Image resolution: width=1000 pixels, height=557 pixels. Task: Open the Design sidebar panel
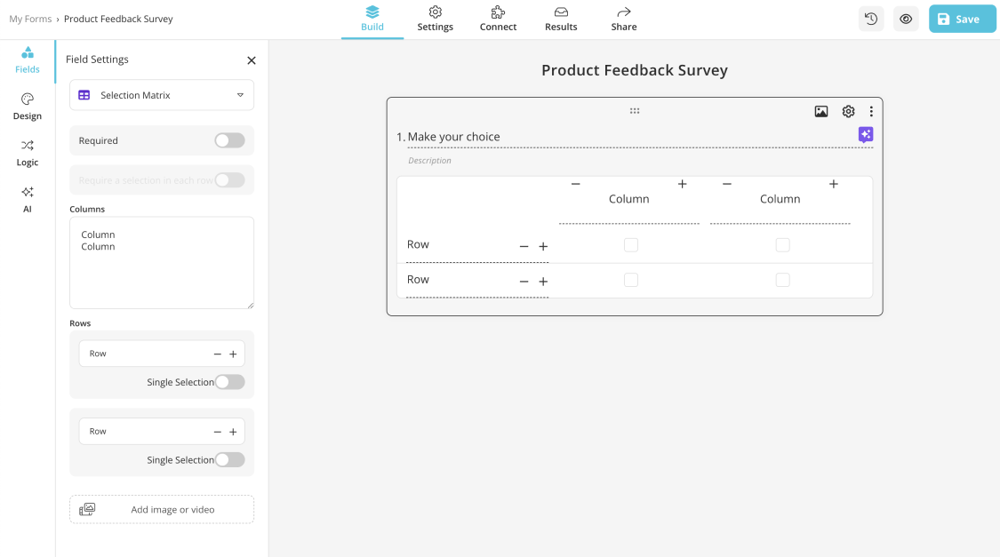pyautogui.click(x=27, y=107)
